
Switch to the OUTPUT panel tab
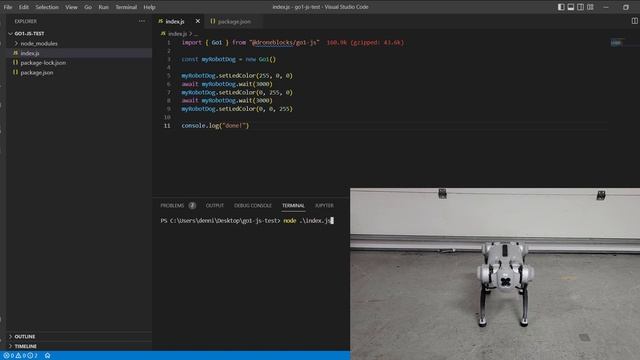[215, 206]
